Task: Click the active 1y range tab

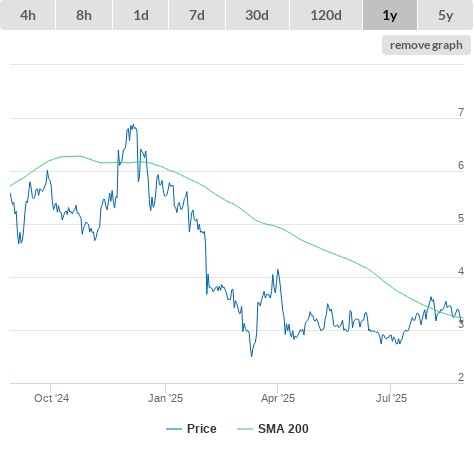Action: tap(390, 15)
